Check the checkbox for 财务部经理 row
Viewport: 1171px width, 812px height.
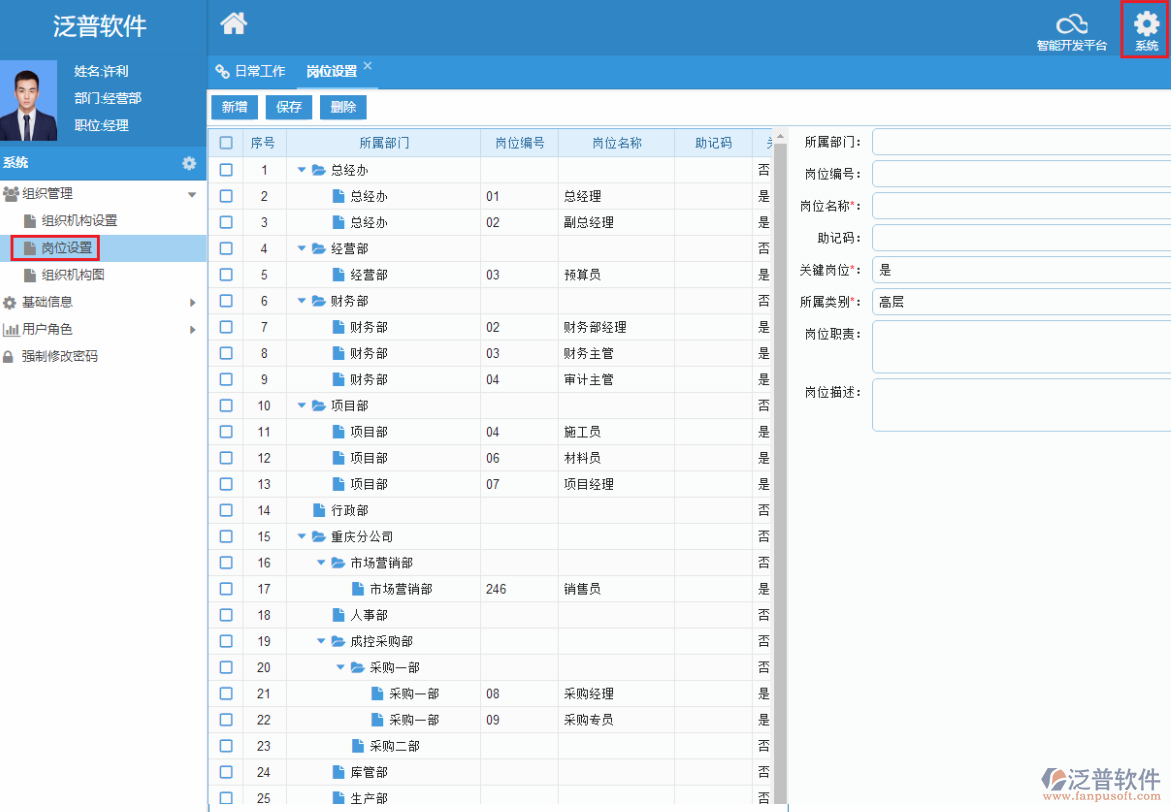point(226,326)
